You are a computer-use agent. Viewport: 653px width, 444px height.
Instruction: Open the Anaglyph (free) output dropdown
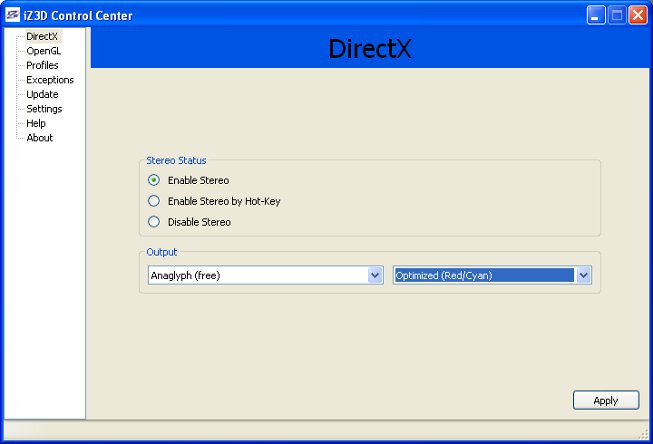click(x=266, y=275)
